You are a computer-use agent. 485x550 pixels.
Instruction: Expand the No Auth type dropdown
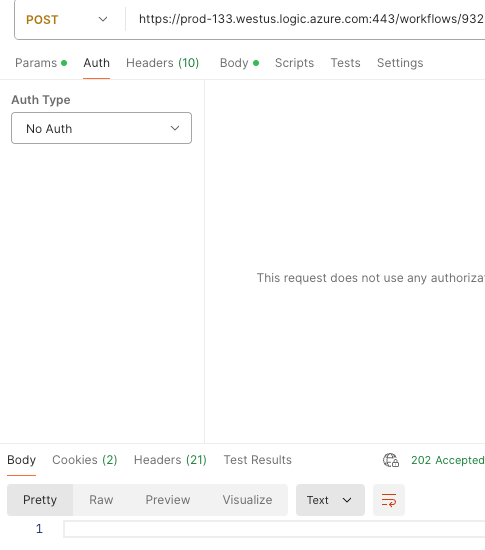point(101,128)
